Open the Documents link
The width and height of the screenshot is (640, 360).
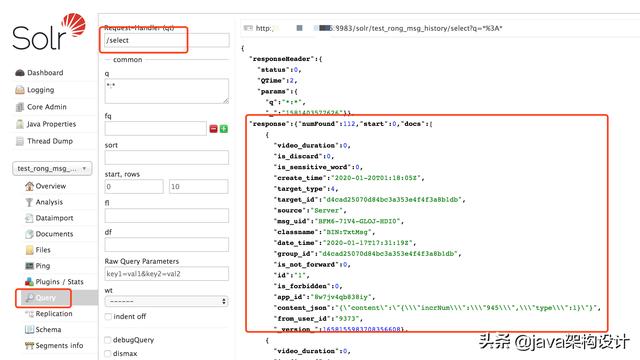[54, 234]
